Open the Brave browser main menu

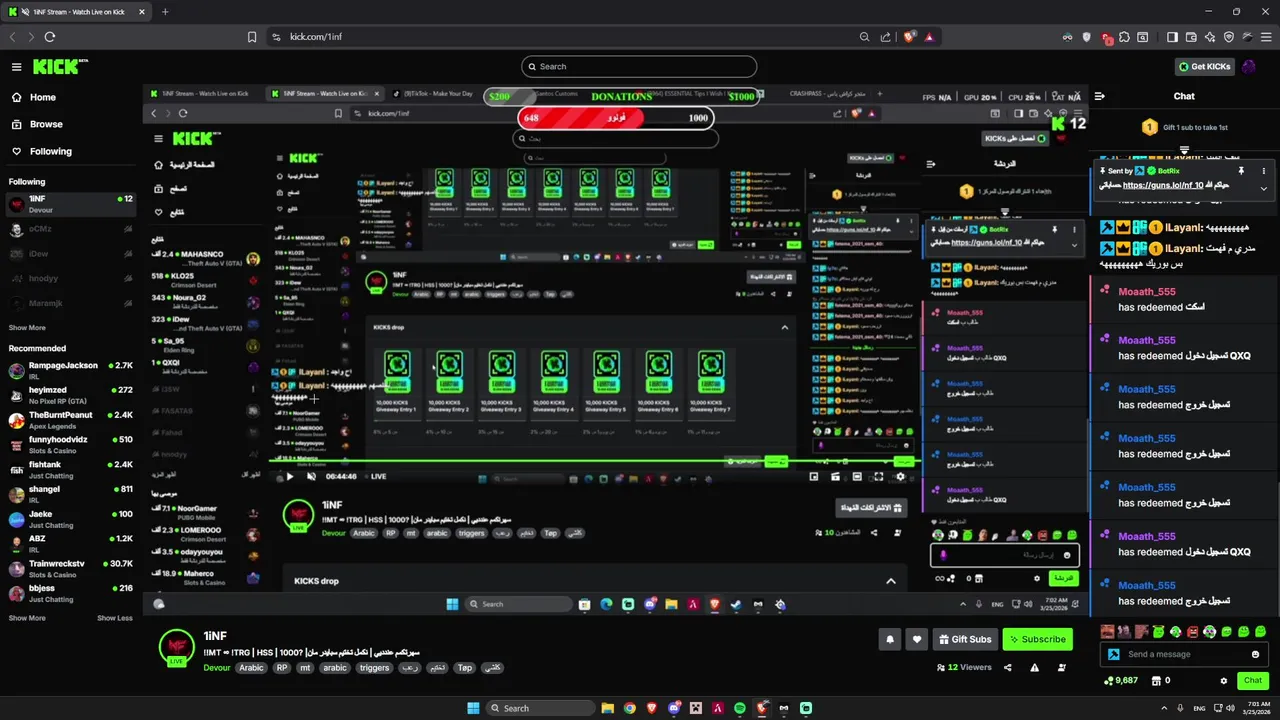click(1267, 37)
